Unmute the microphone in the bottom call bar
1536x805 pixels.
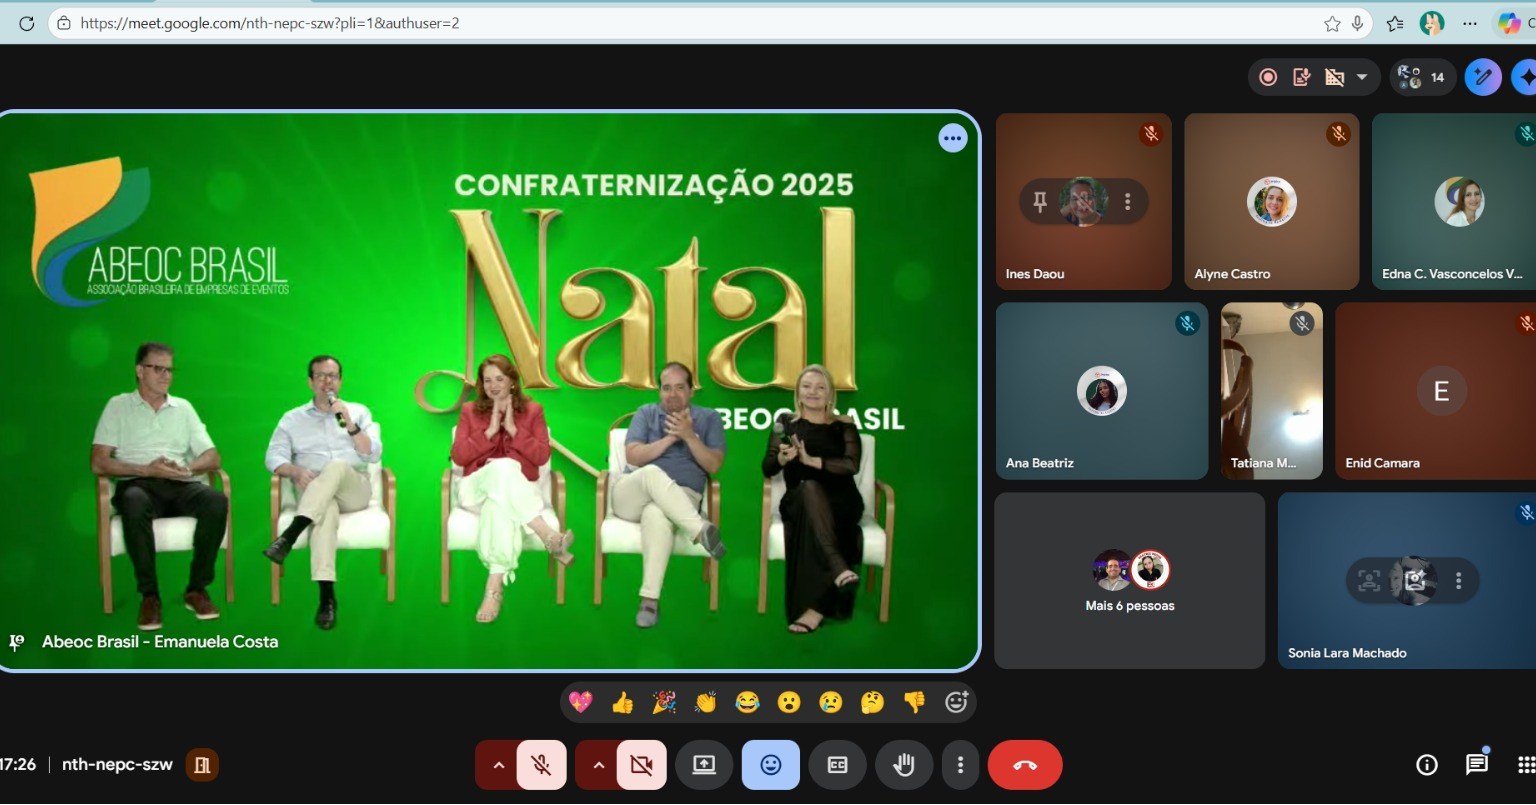coord(541,765)
